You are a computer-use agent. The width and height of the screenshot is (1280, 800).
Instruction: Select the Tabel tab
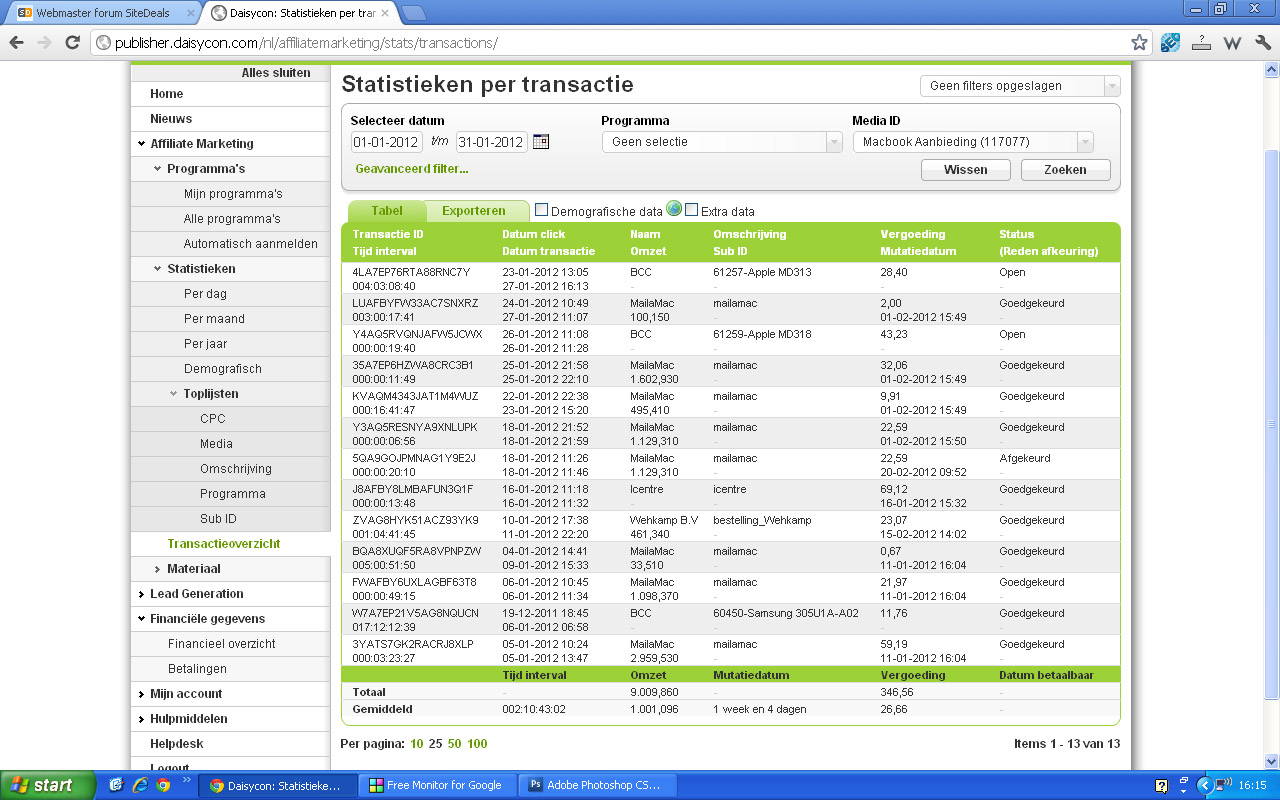point(387,211)
